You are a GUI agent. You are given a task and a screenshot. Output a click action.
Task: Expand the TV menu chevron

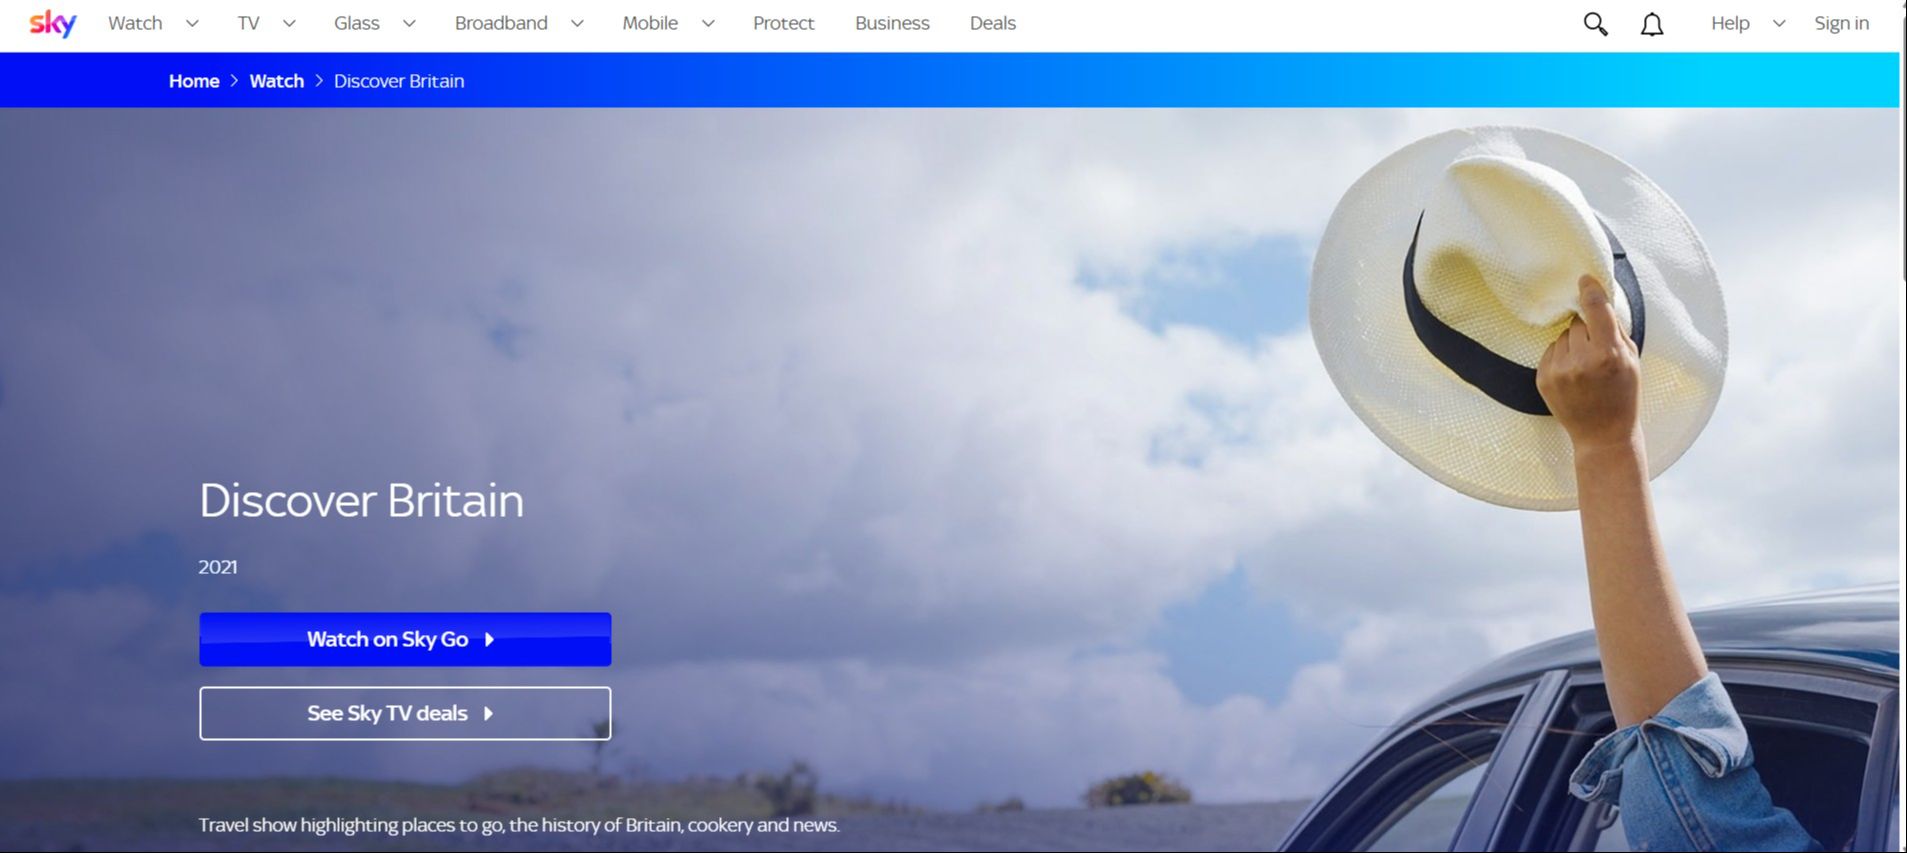289,24
